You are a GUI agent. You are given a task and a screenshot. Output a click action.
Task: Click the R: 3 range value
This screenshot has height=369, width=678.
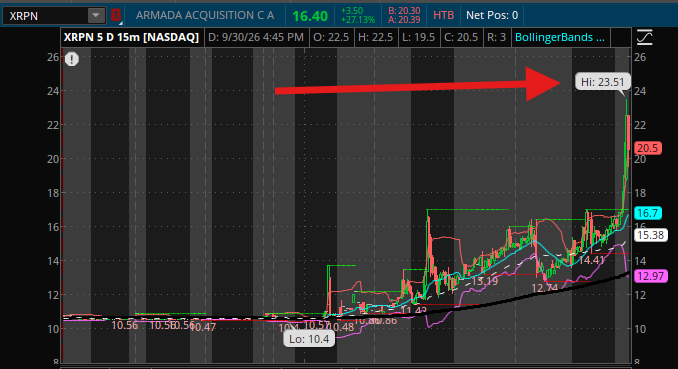click(x=496, y=38)
